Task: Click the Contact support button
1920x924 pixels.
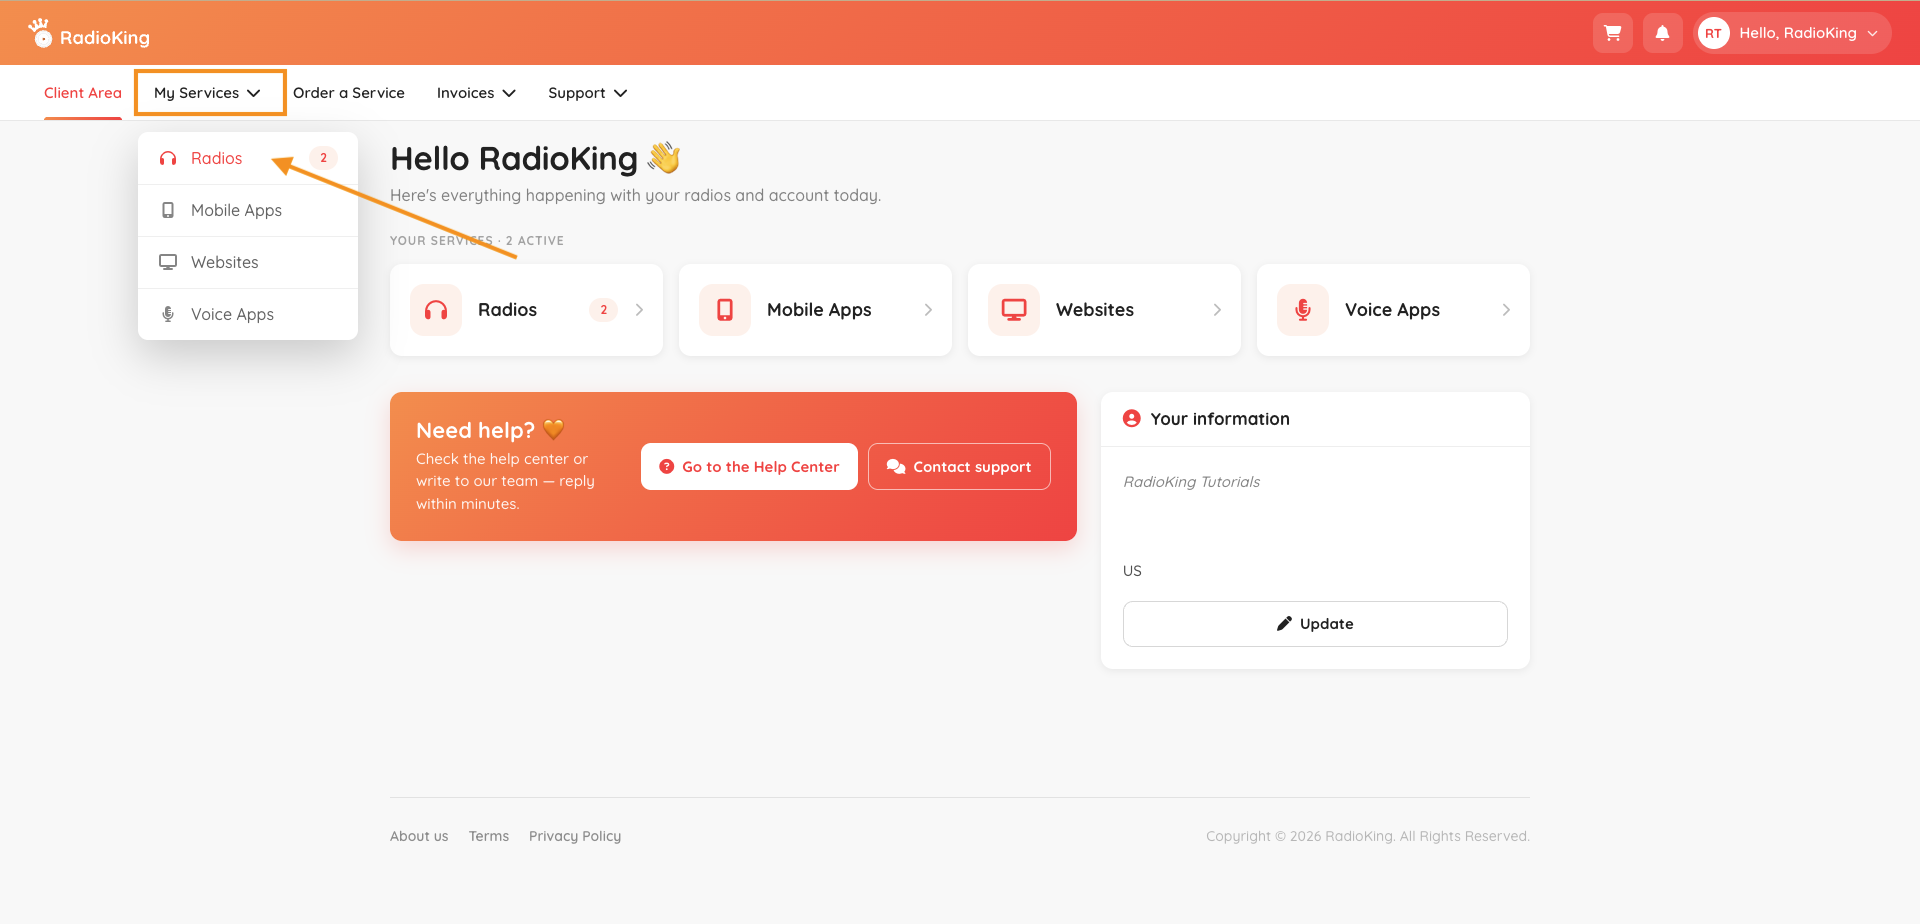Action: 959,467
